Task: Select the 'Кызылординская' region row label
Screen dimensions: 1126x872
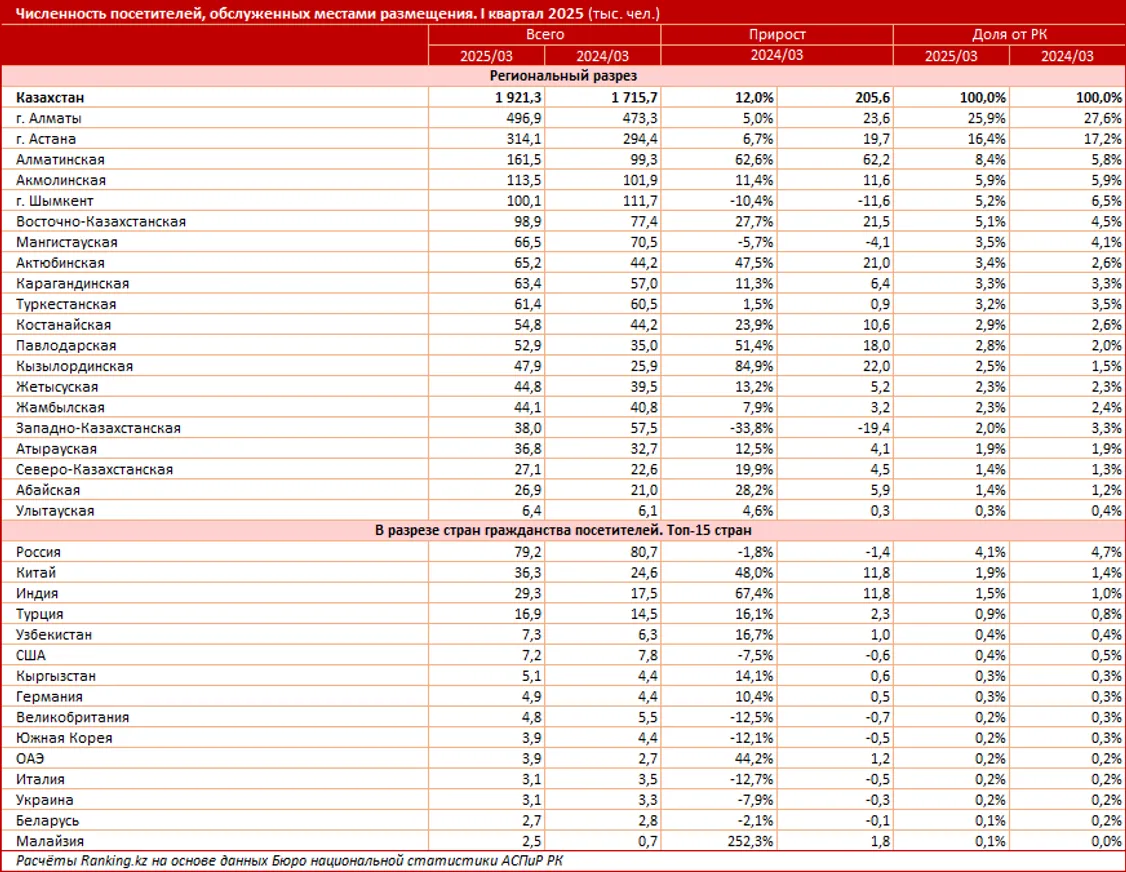Action: (74, 366)
